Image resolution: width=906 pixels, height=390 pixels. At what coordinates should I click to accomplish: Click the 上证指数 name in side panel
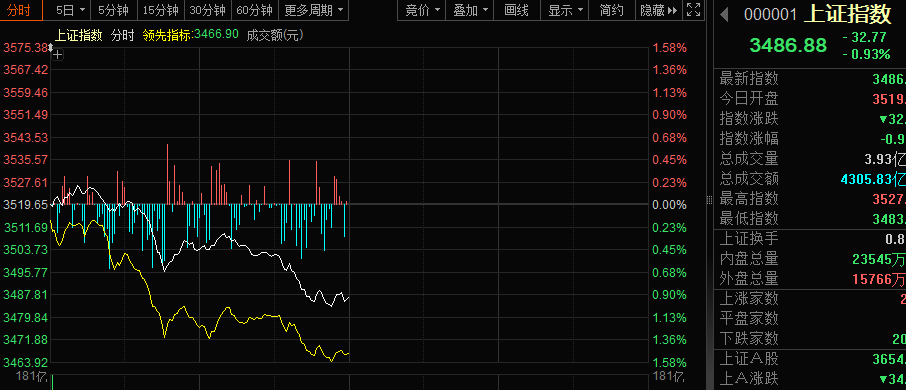[848, 13]
